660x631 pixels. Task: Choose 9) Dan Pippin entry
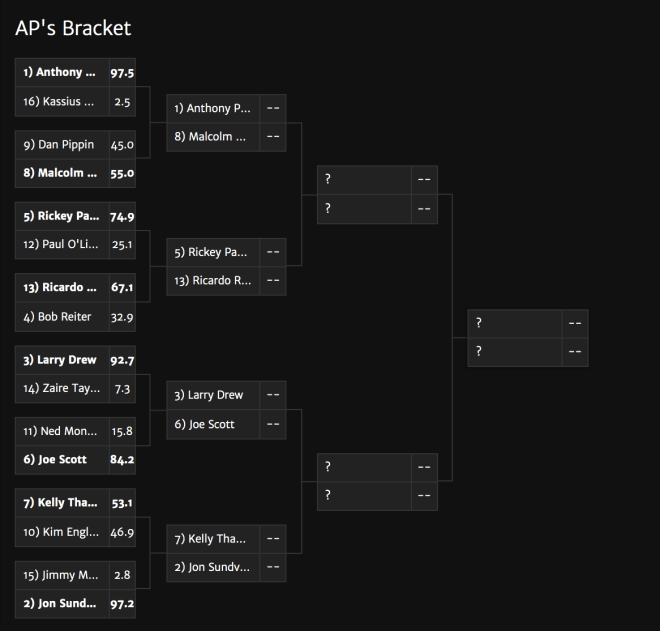point(75,144)
